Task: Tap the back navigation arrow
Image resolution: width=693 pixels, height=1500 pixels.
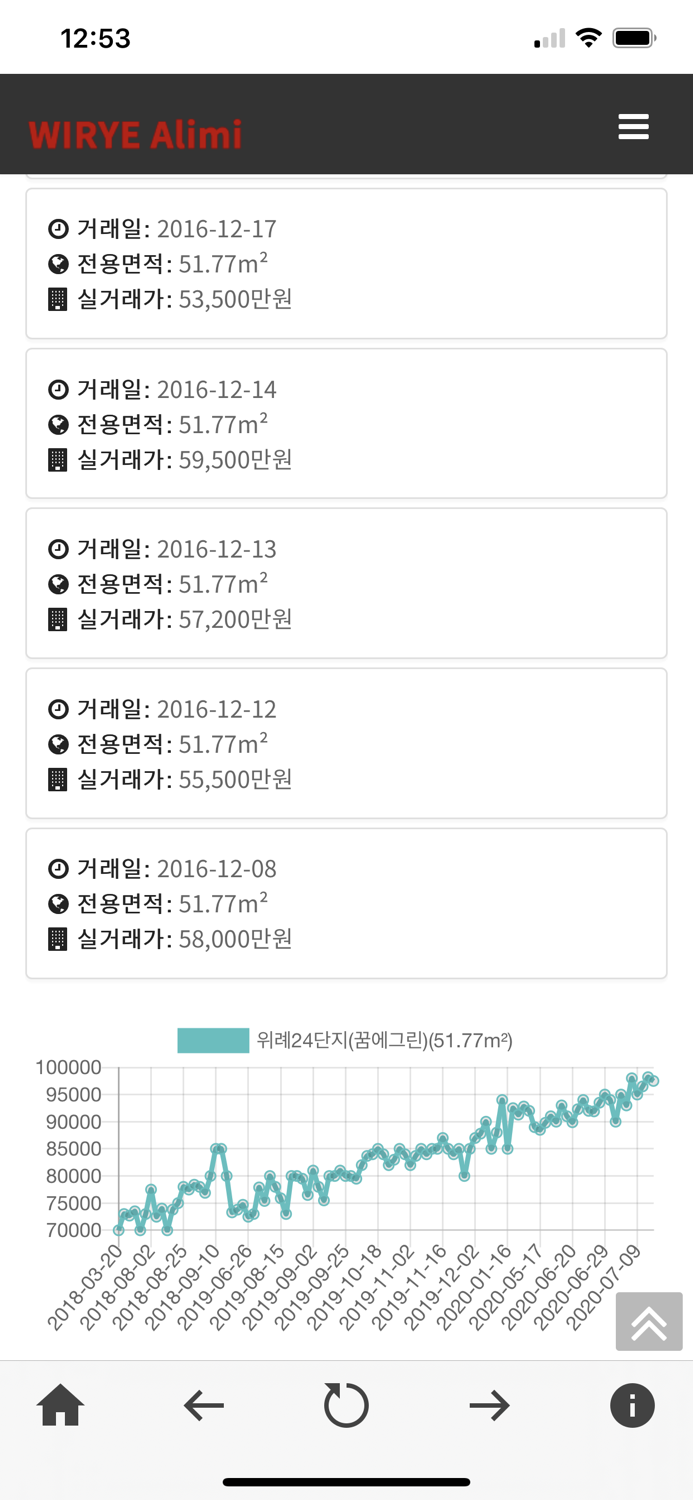Action: [203, 1405]
